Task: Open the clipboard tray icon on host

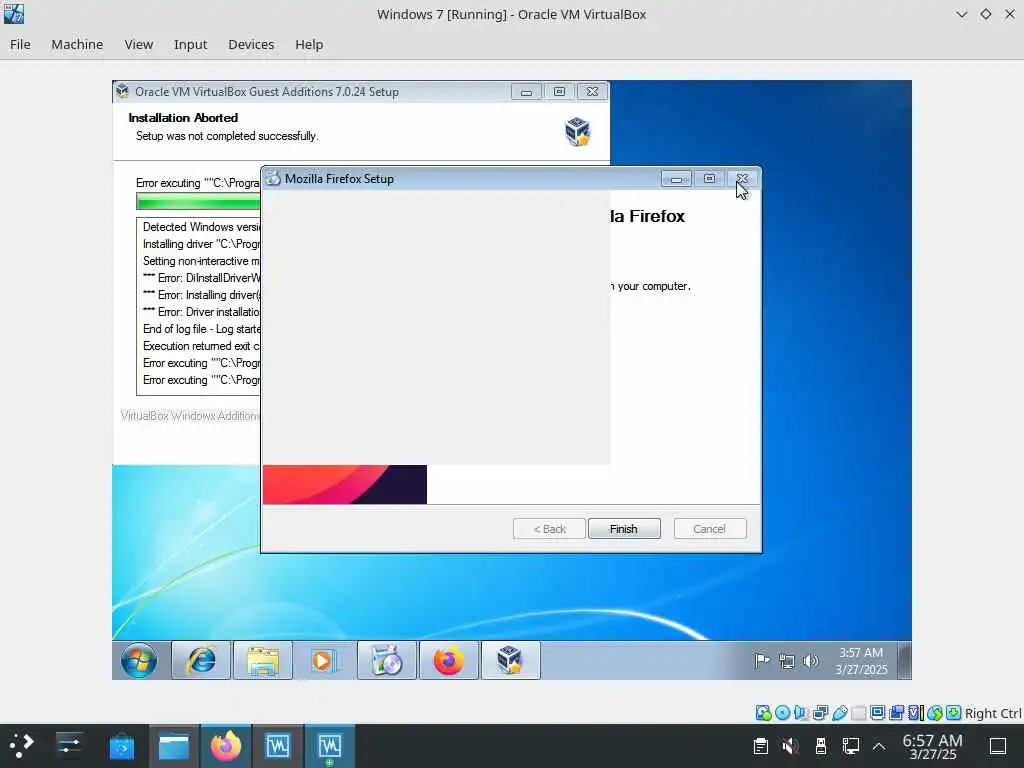Action: pos(761,746)
